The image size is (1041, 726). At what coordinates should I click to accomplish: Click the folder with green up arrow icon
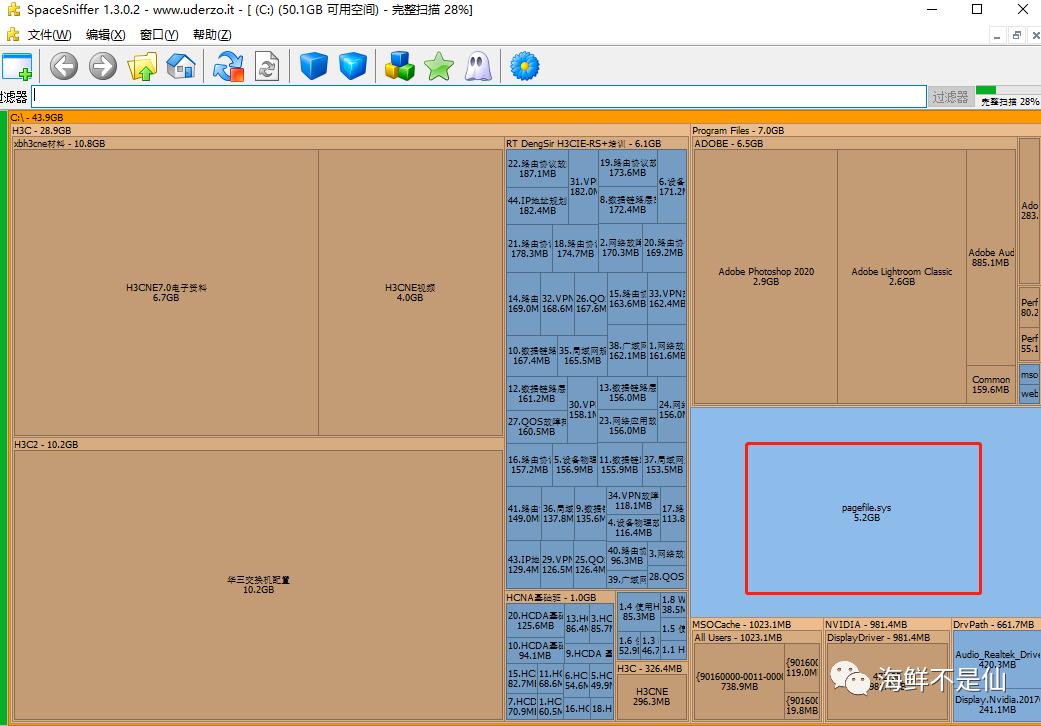pyautogui.click(x=142, y=67)
